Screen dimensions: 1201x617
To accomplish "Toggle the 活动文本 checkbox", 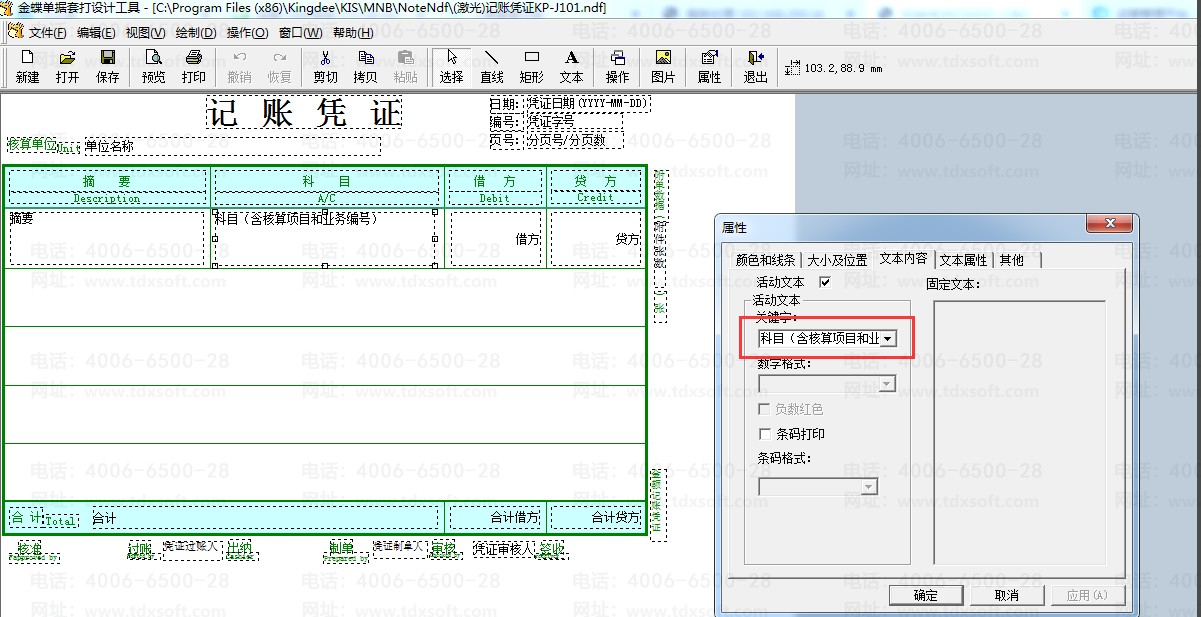I will pos(825,283).
